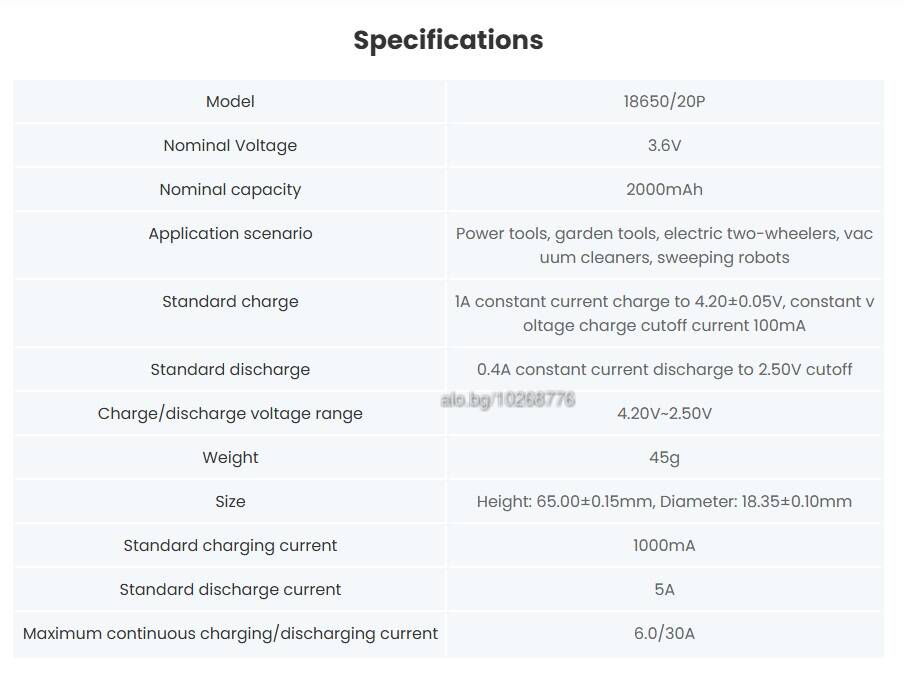Click the 4.20V~2.50V voltage range value
This screenshot has width=904, height=683.
click(664, 413)
